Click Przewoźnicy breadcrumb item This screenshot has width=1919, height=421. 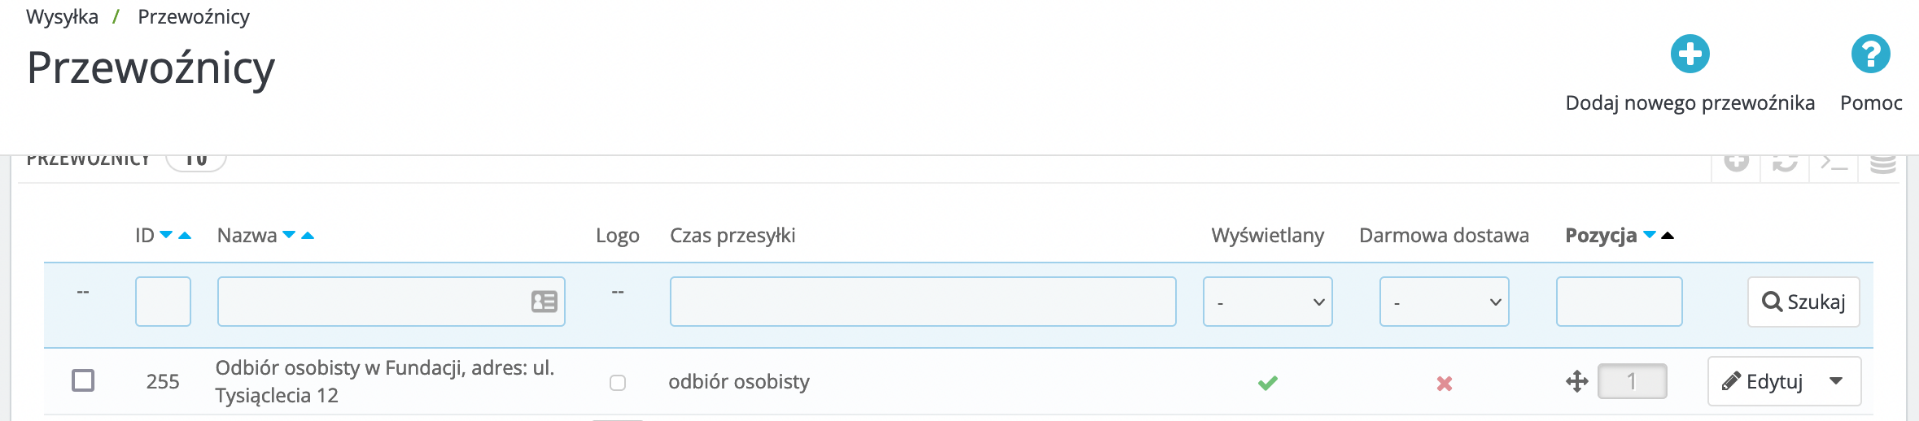pos(194,17)
